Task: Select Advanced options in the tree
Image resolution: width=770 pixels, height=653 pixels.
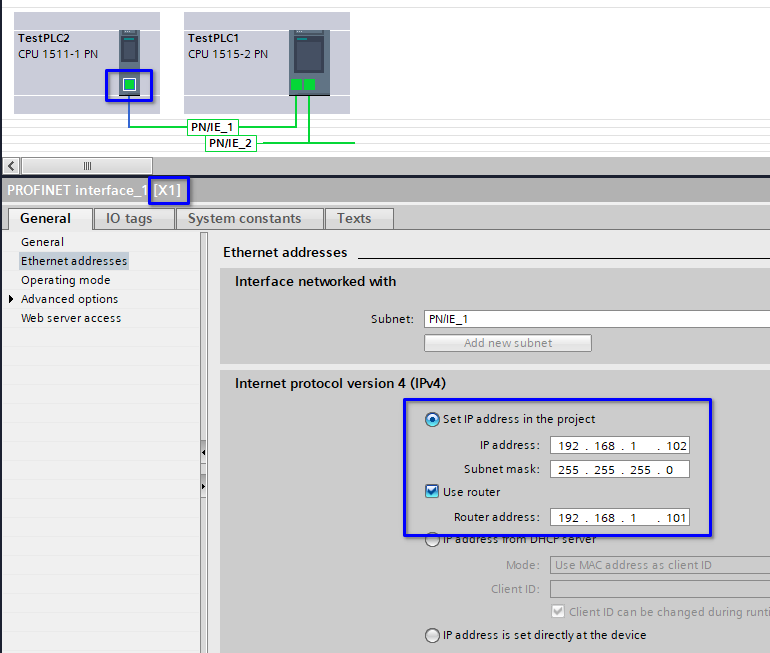Action: coord(69,299)
